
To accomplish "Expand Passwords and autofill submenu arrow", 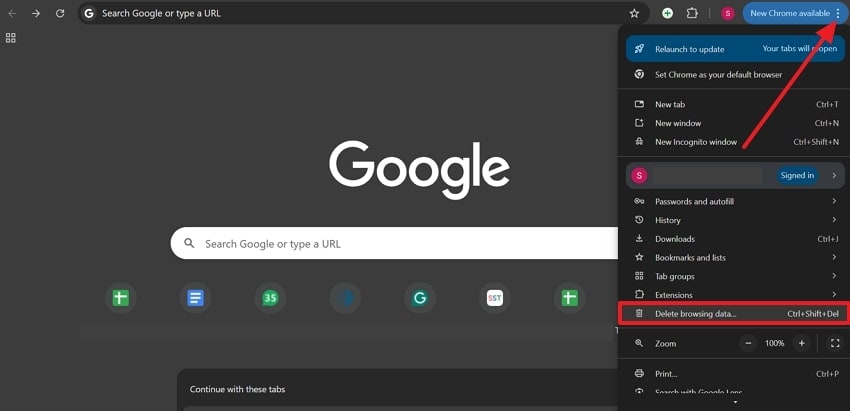I will click(x=834, y=201).
